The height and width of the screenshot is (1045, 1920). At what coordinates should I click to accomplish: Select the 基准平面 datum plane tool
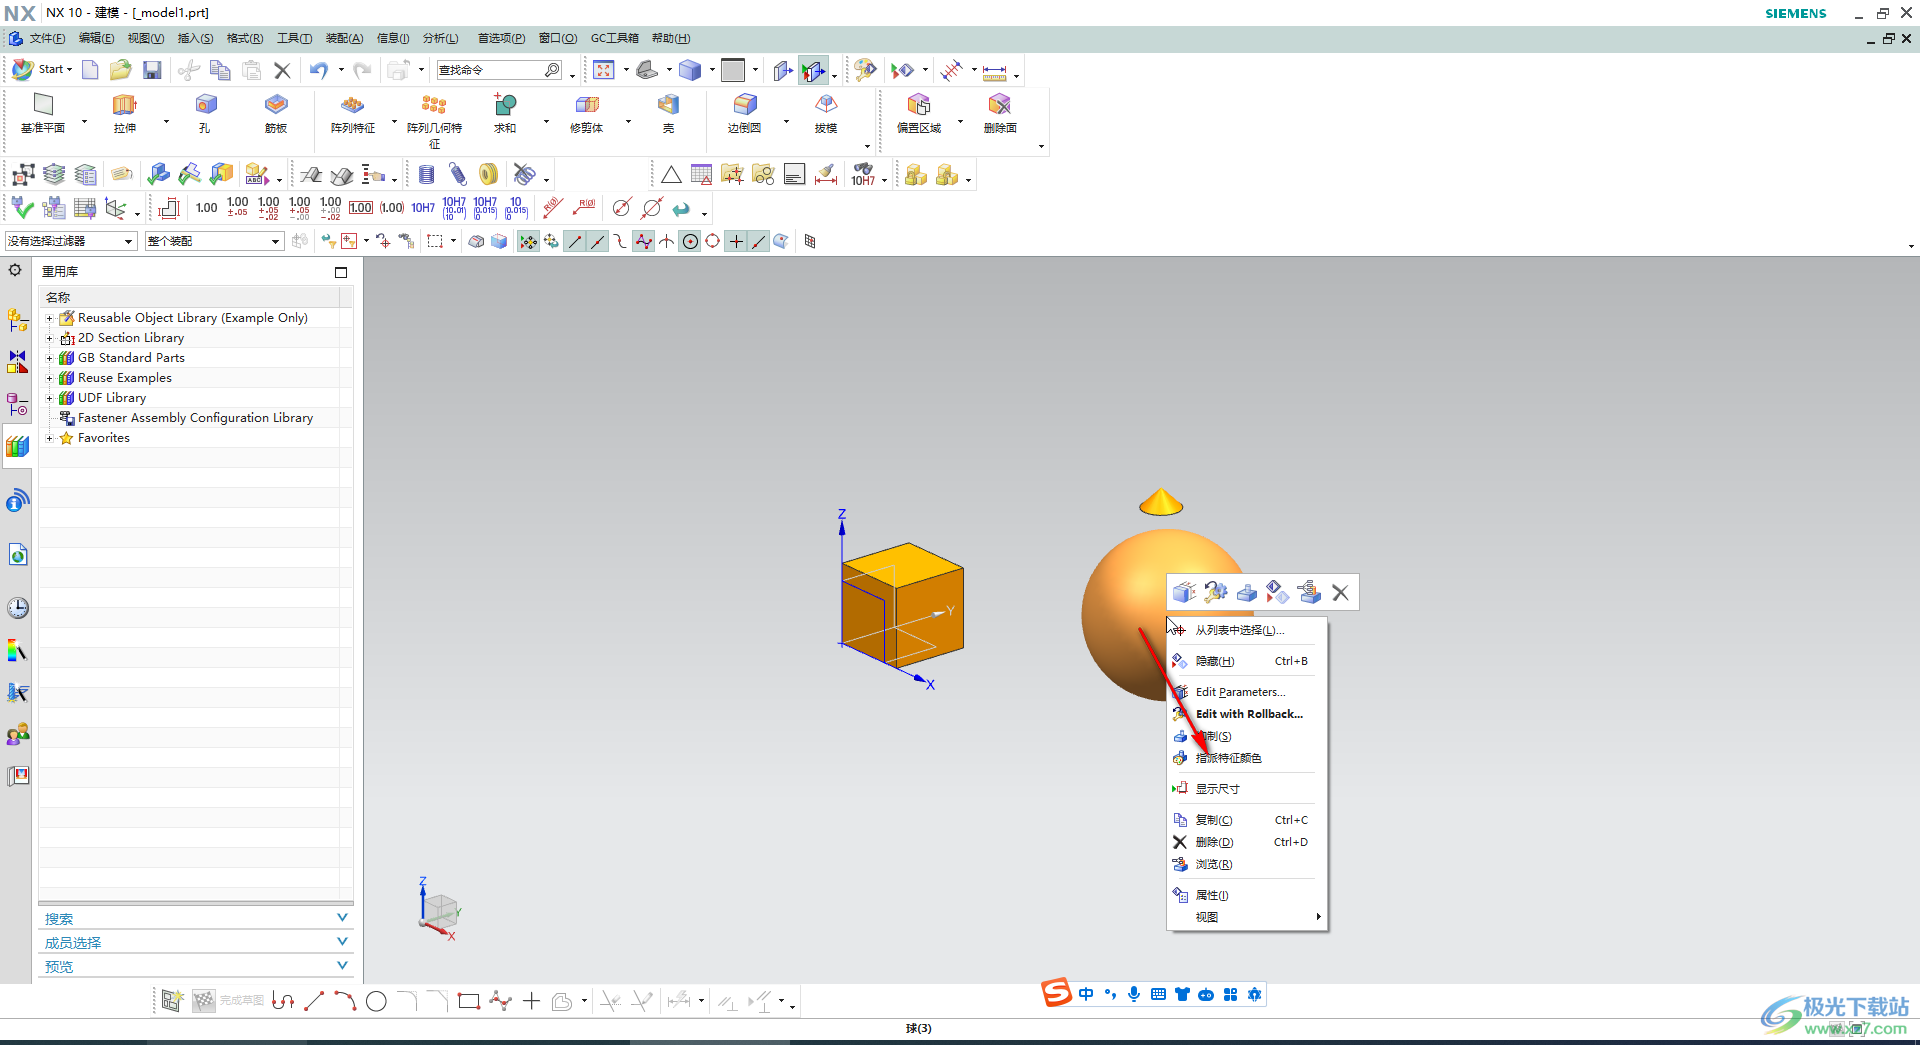43,113
